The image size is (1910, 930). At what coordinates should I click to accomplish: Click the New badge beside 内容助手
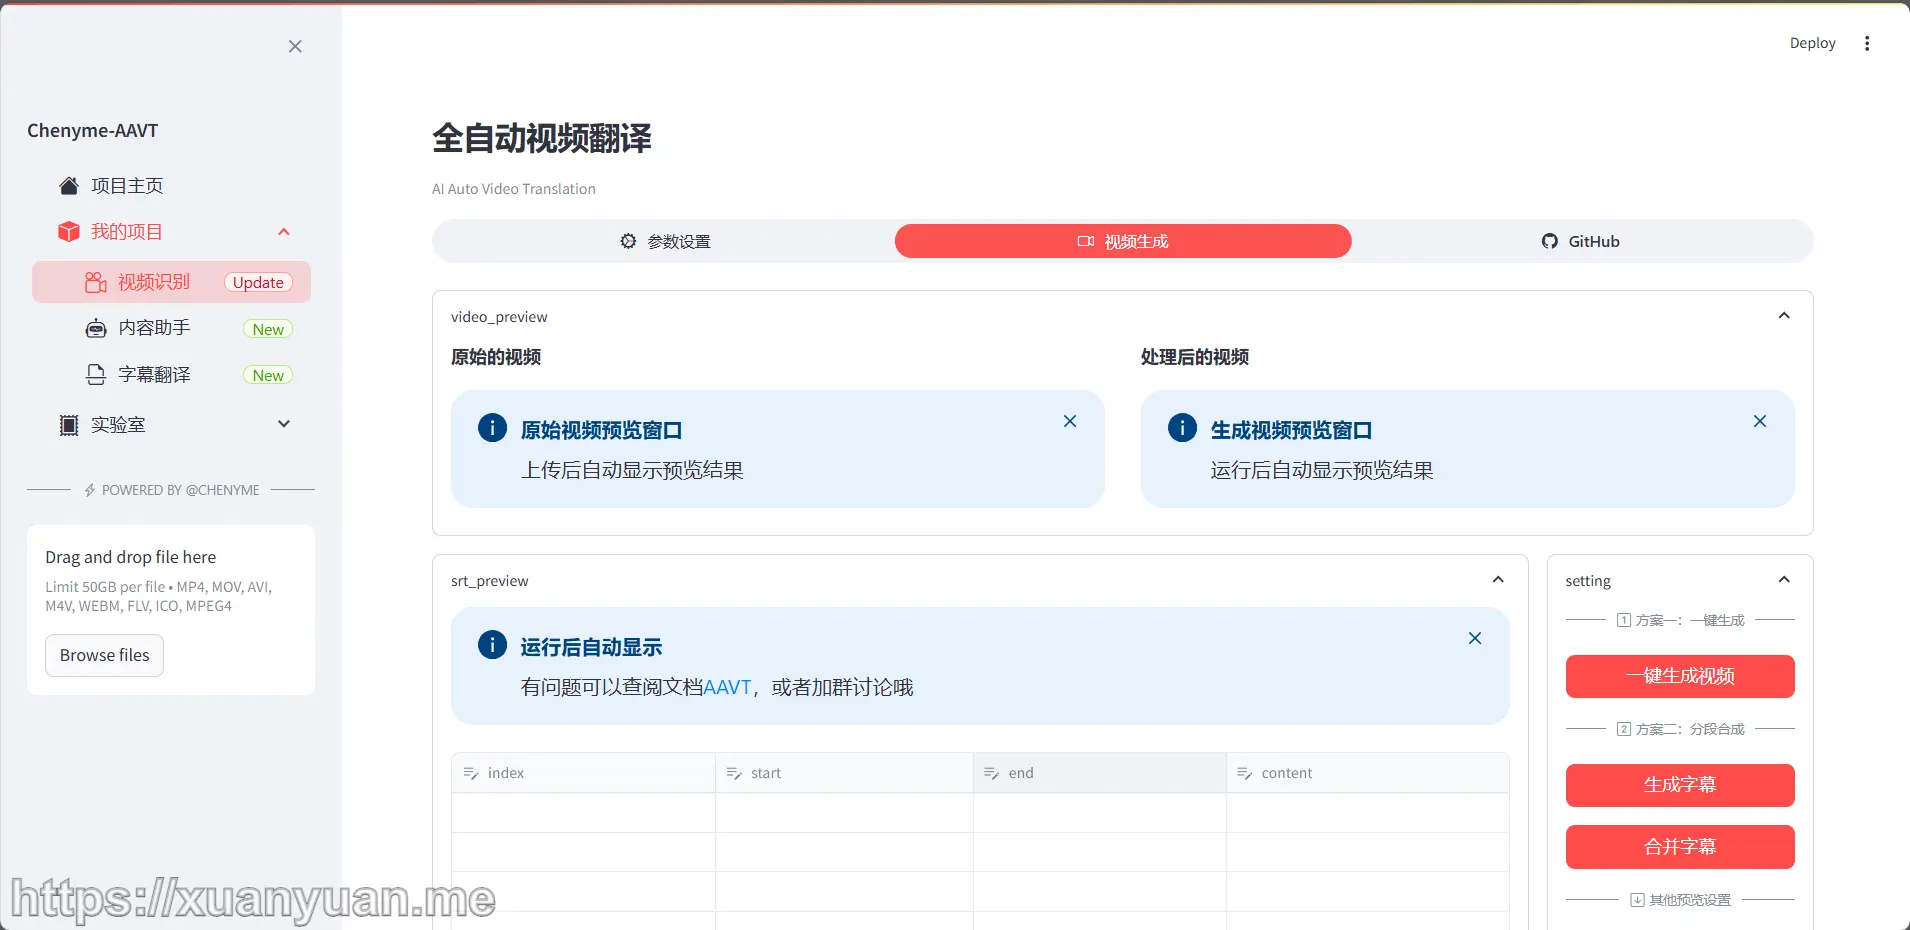coord(268,329)
